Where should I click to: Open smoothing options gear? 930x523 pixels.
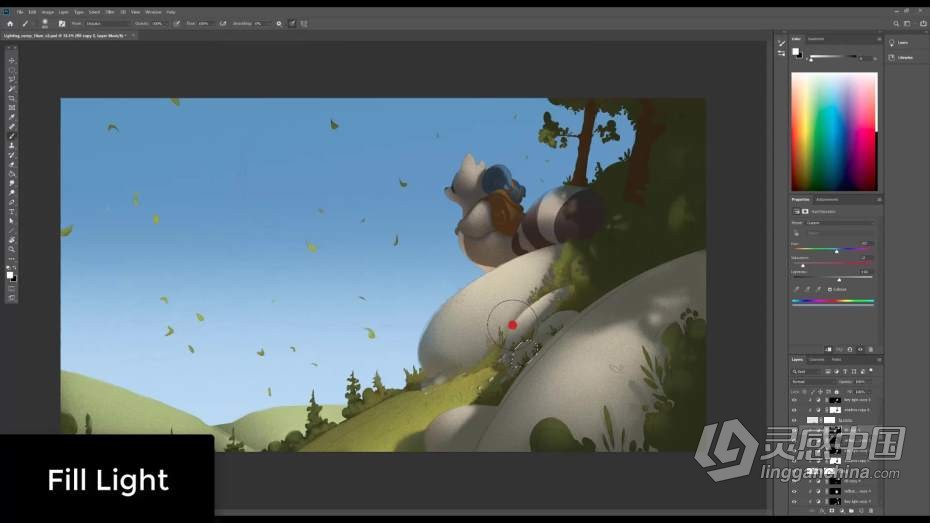tap(279, 24)
